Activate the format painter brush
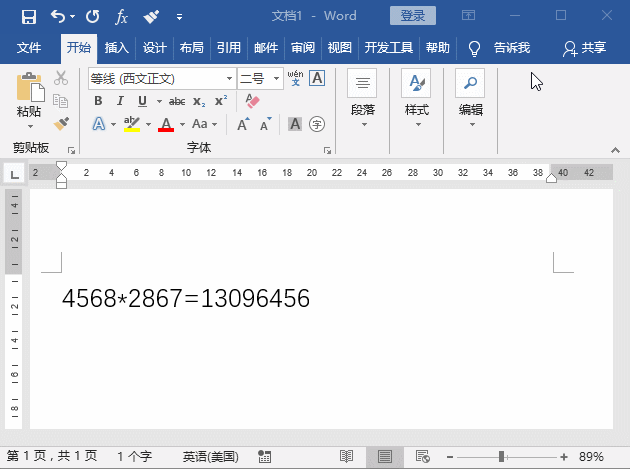 61,124
